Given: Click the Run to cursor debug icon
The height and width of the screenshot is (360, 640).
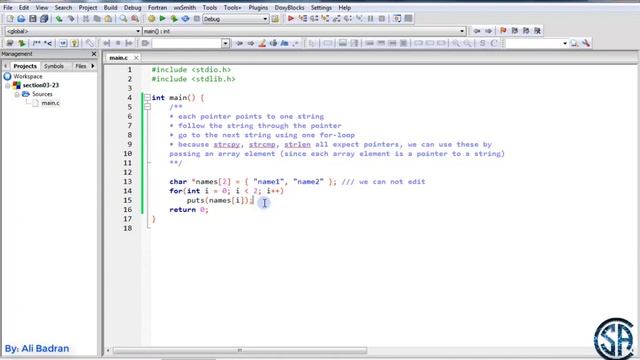Looking at the screenshot, I should pyautogui.click(x=302, y=19).
